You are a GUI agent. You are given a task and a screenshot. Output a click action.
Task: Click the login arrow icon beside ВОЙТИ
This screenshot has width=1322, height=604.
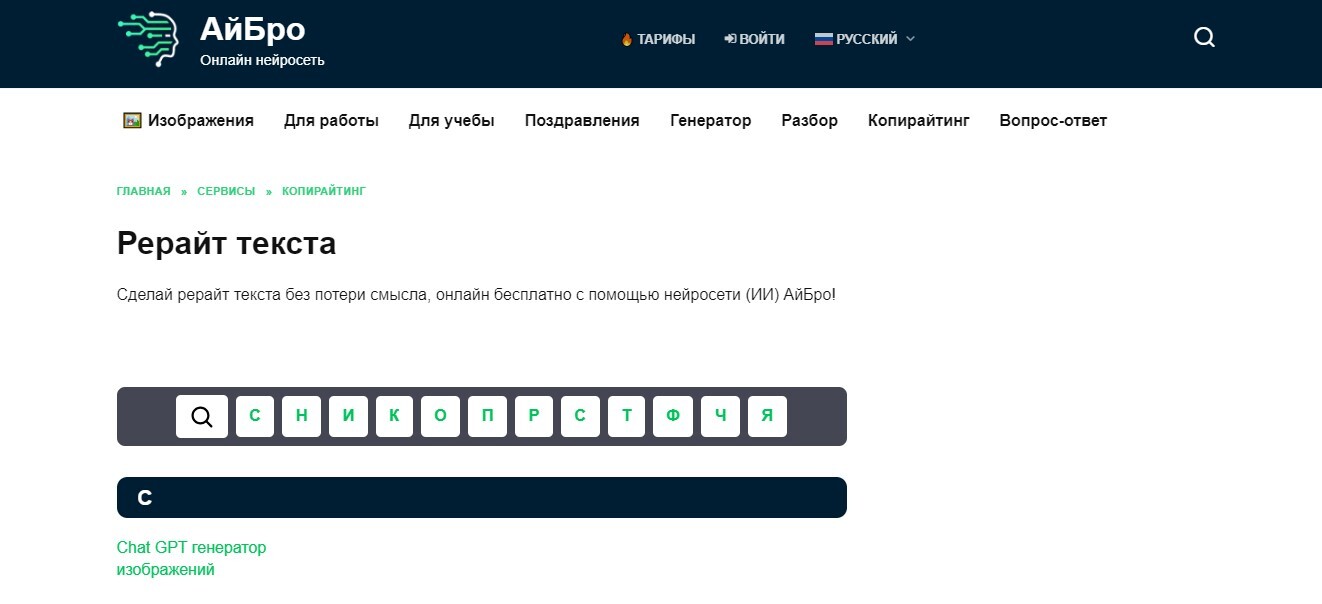(x=731, y=39)
